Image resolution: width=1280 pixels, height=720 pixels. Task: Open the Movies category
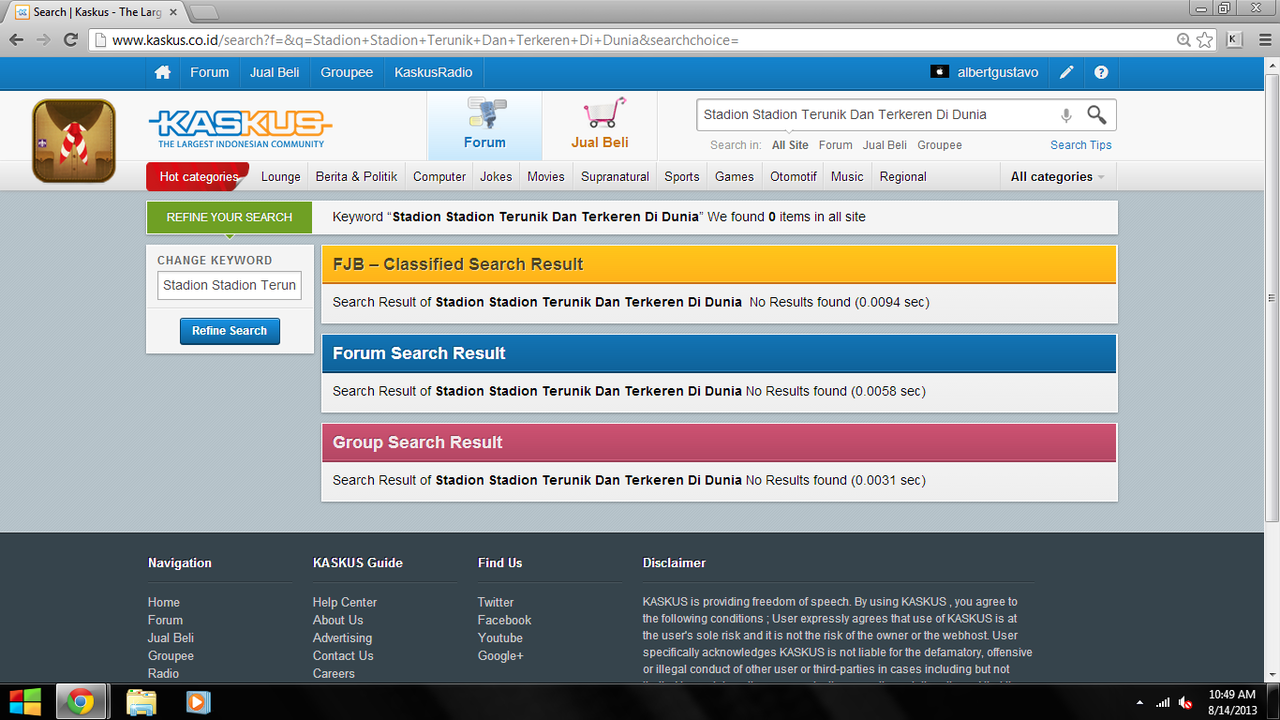[x=546, y=177]
